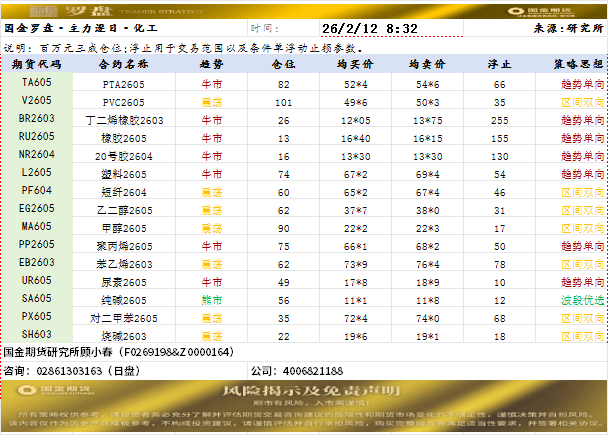608x435 pixels.
Task: Click the 短纤2604 contract name
Action: (x=124, y=192)
